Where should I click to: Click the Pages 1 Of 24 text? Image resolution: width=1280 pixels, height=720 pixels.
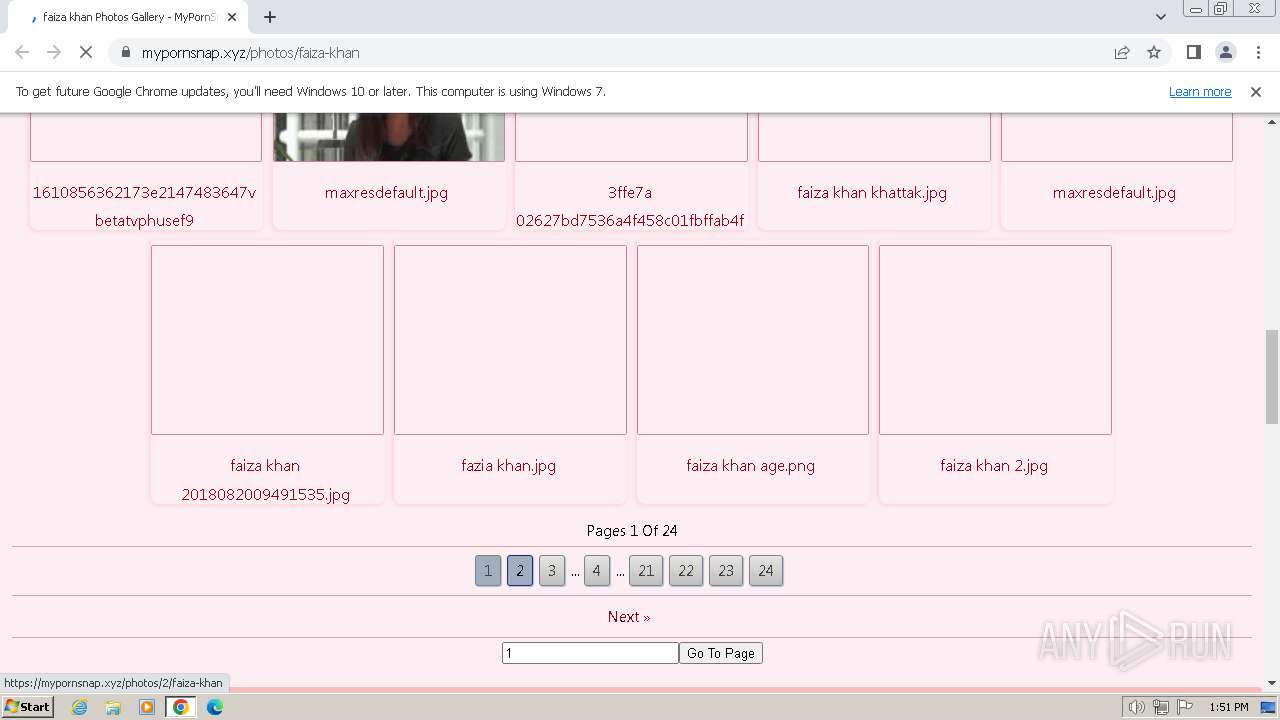(x=632, y=531)
